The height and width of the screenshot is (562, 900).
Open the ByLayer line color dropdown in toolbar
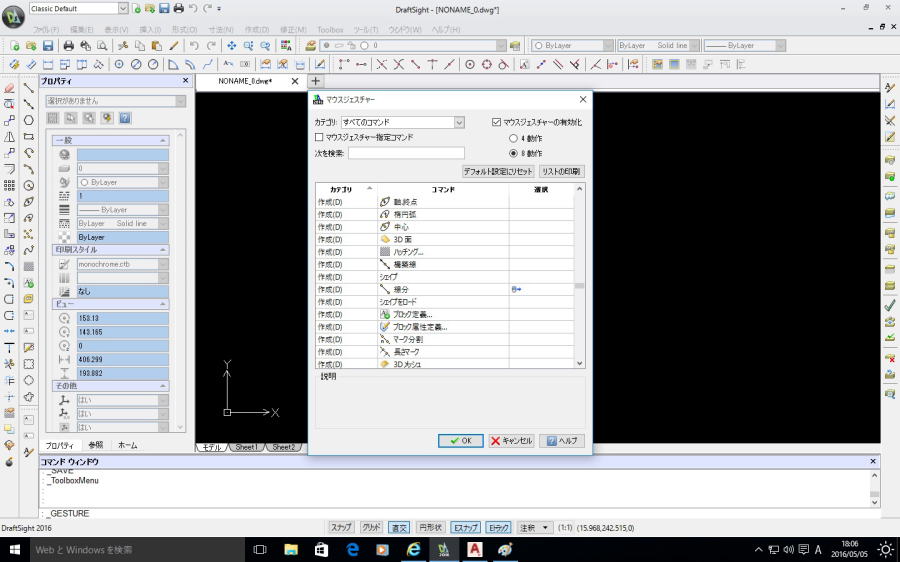(x=573, y=45)
